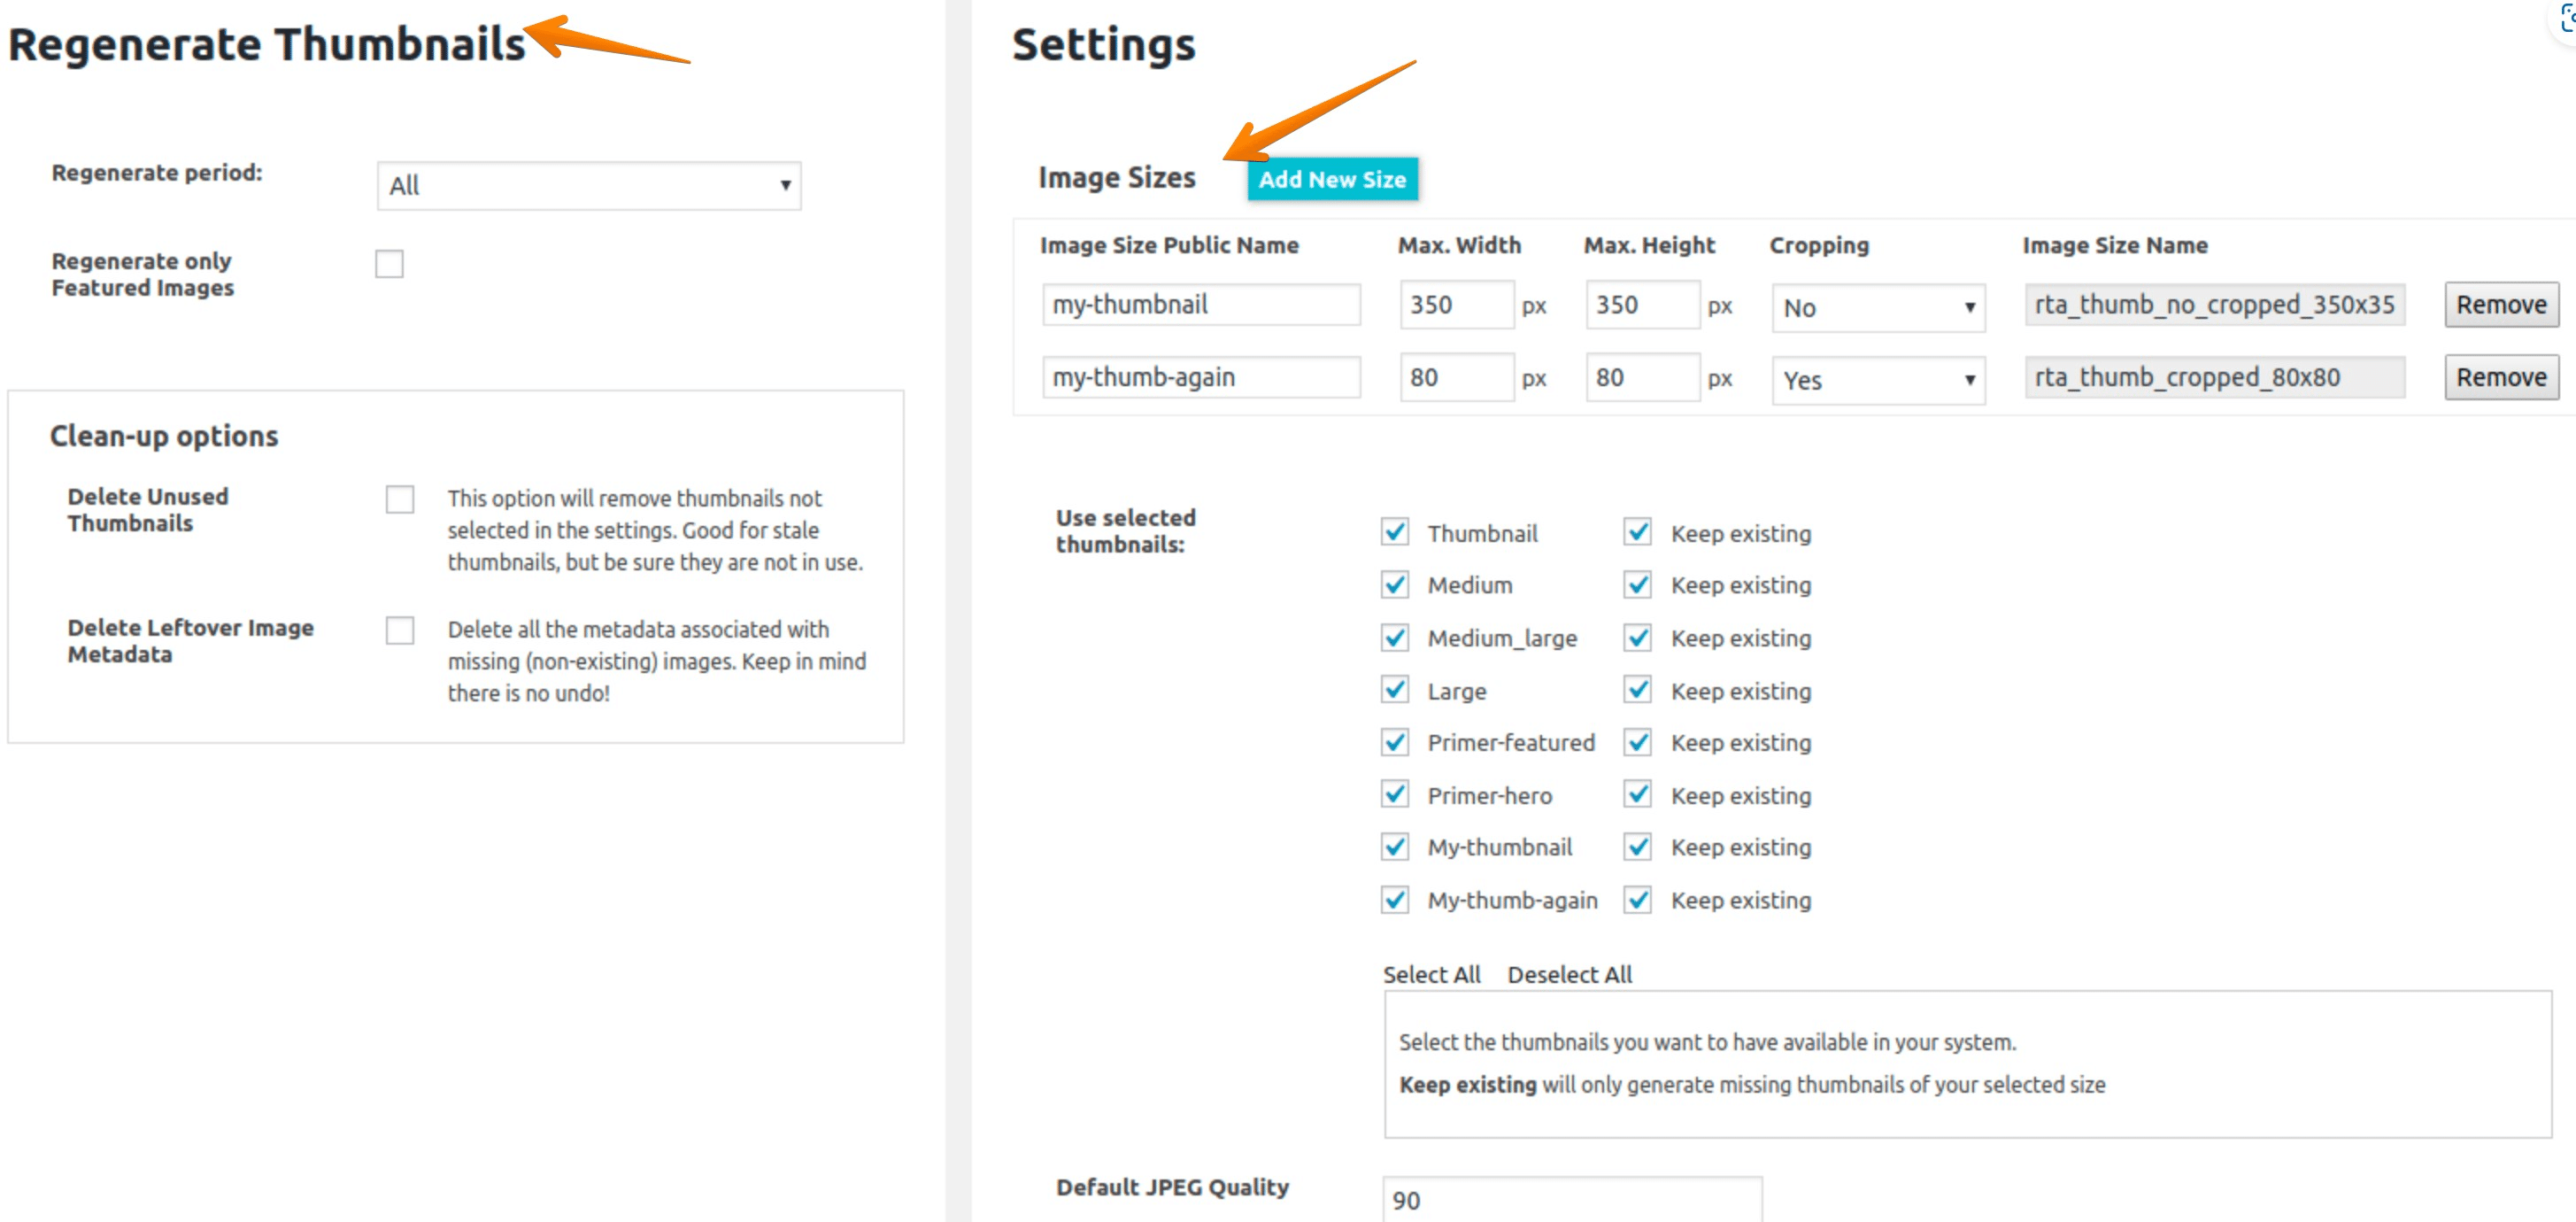Click max width field of my-thumb-again row
This screenshot has width=2576, height=1222.
[1456, 377]
